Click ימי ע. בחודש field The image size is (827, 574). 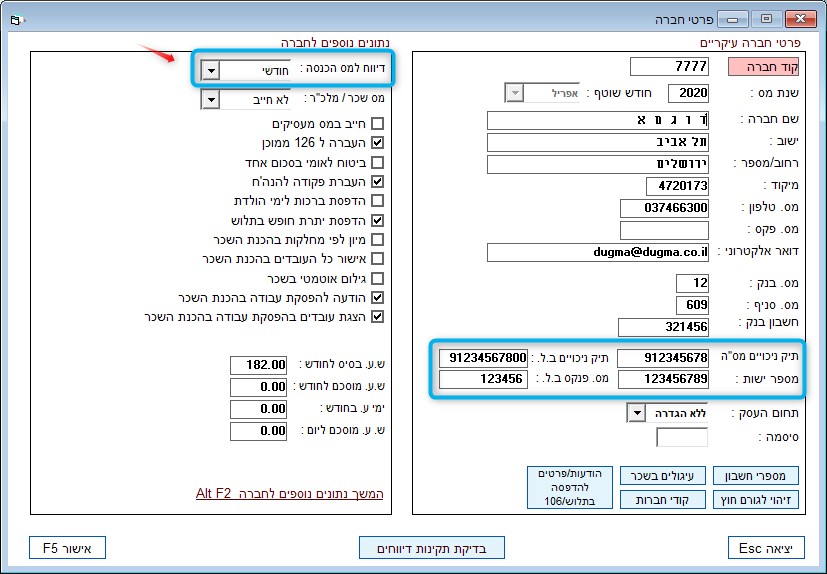pos(258,409)
